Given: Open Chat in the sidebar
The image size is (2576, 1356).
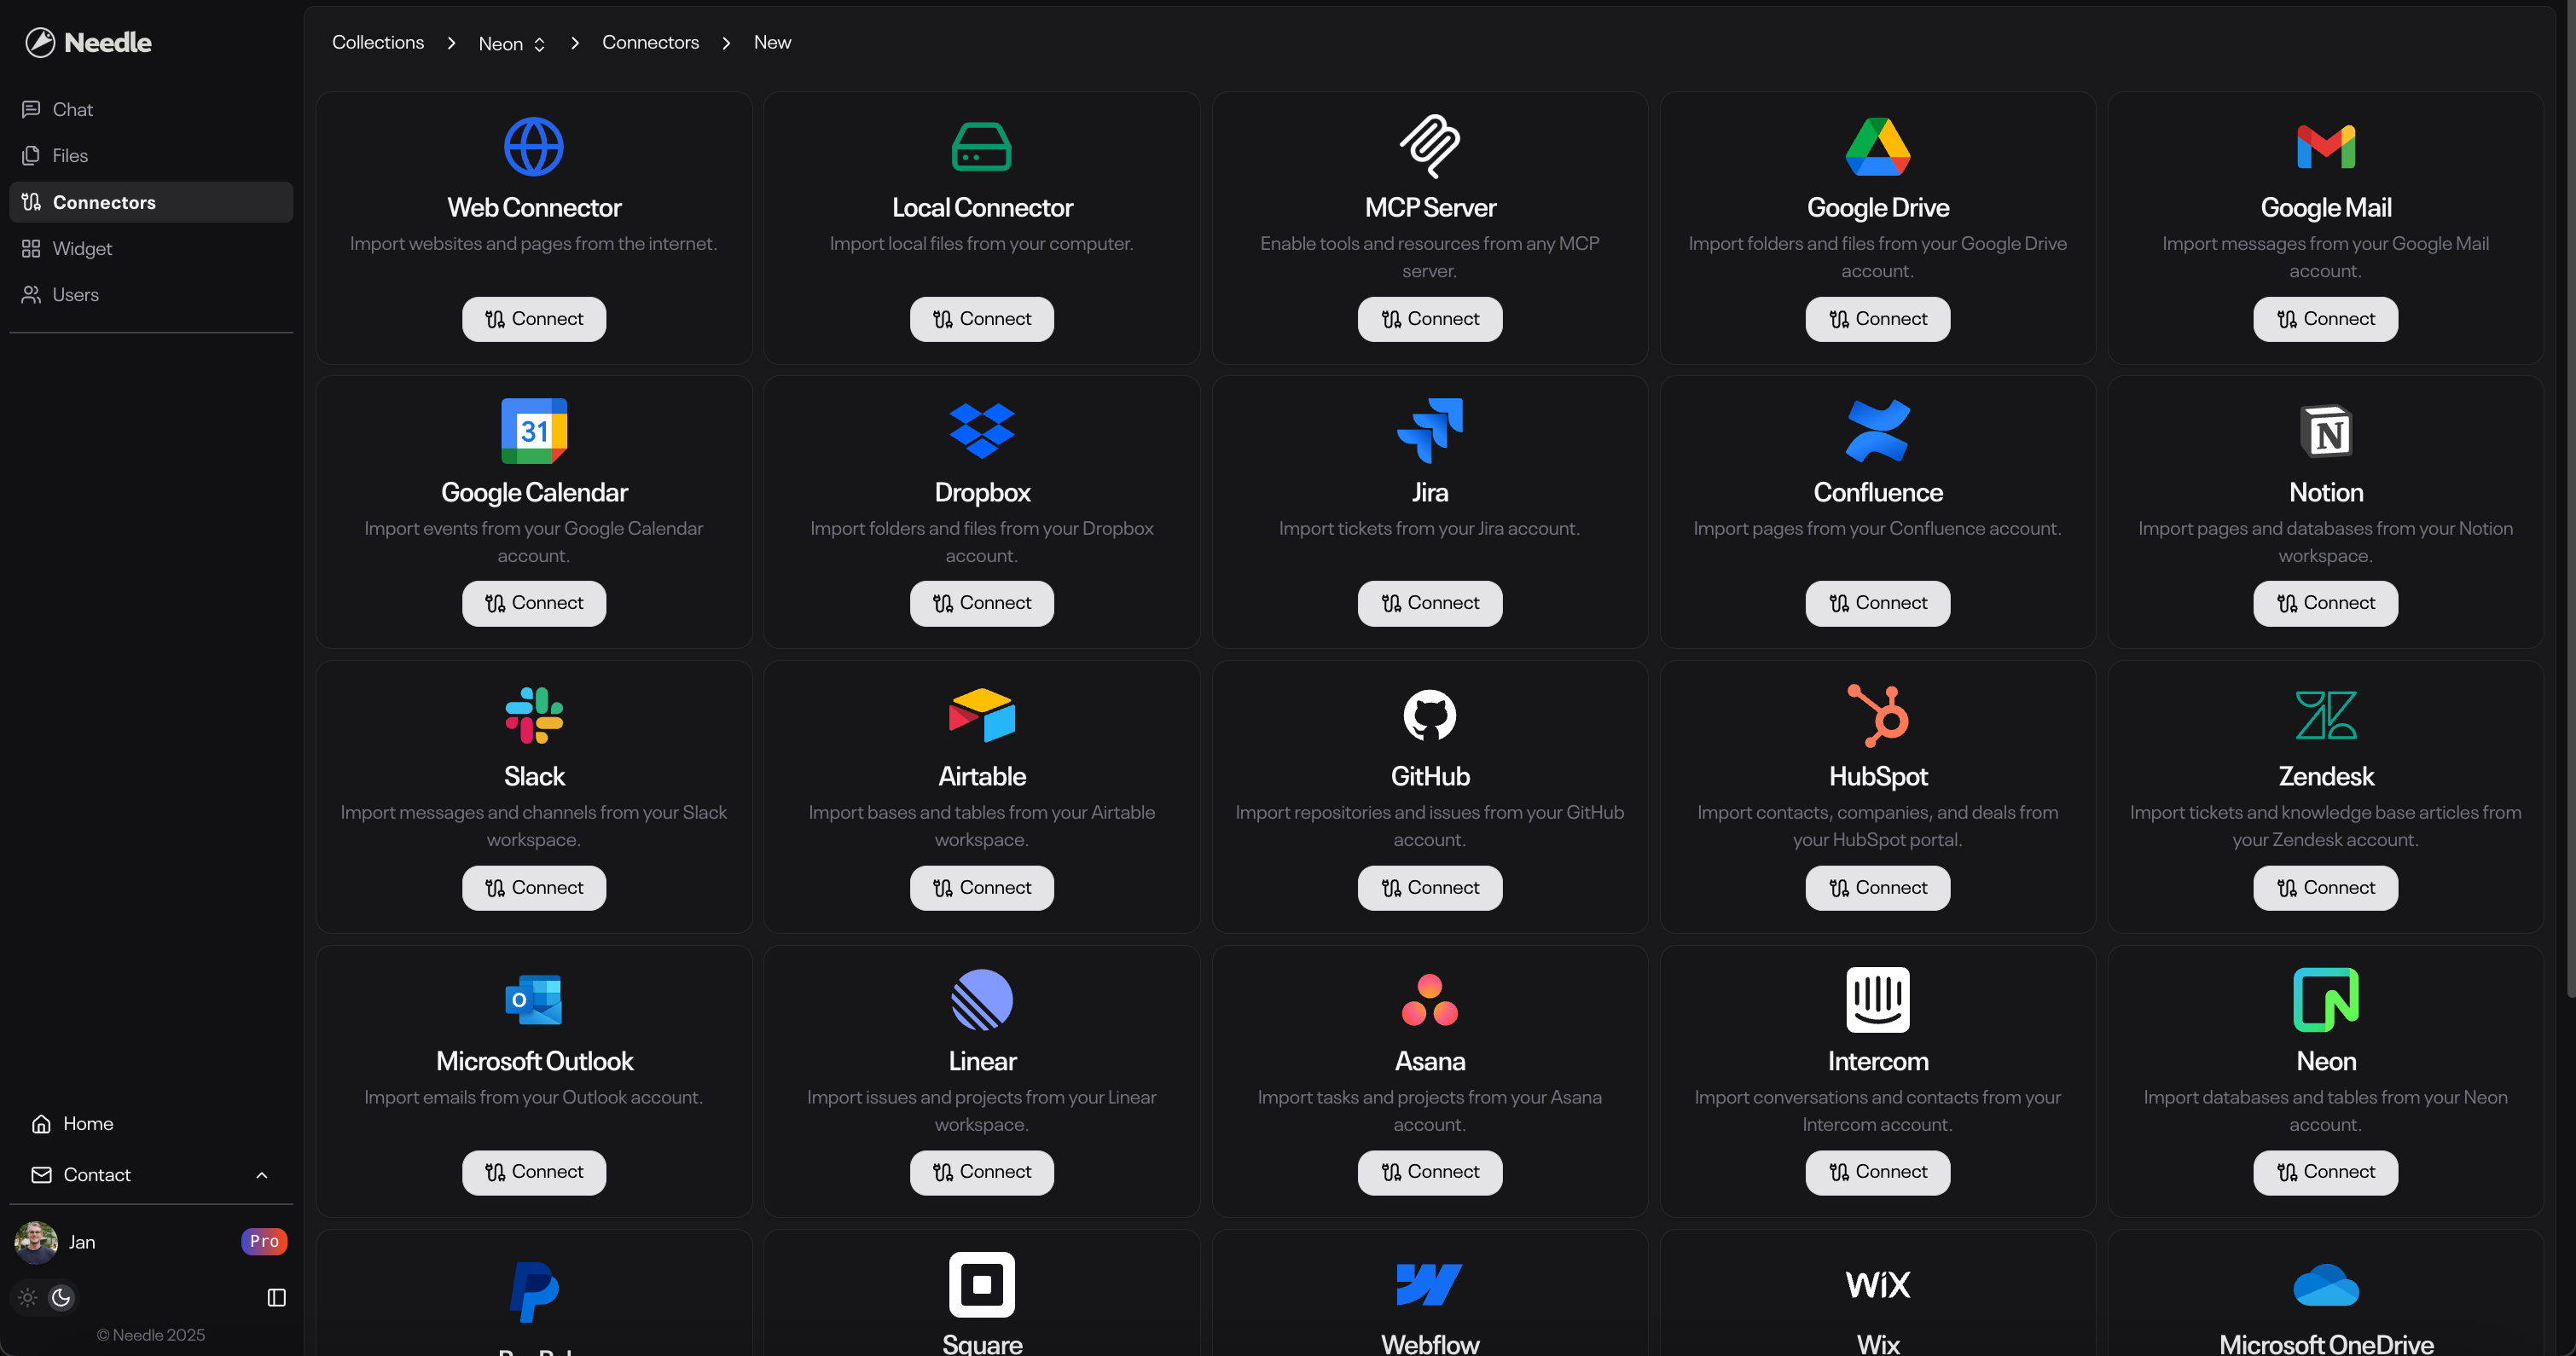Looking at the screenshot, I should [72, 109].
